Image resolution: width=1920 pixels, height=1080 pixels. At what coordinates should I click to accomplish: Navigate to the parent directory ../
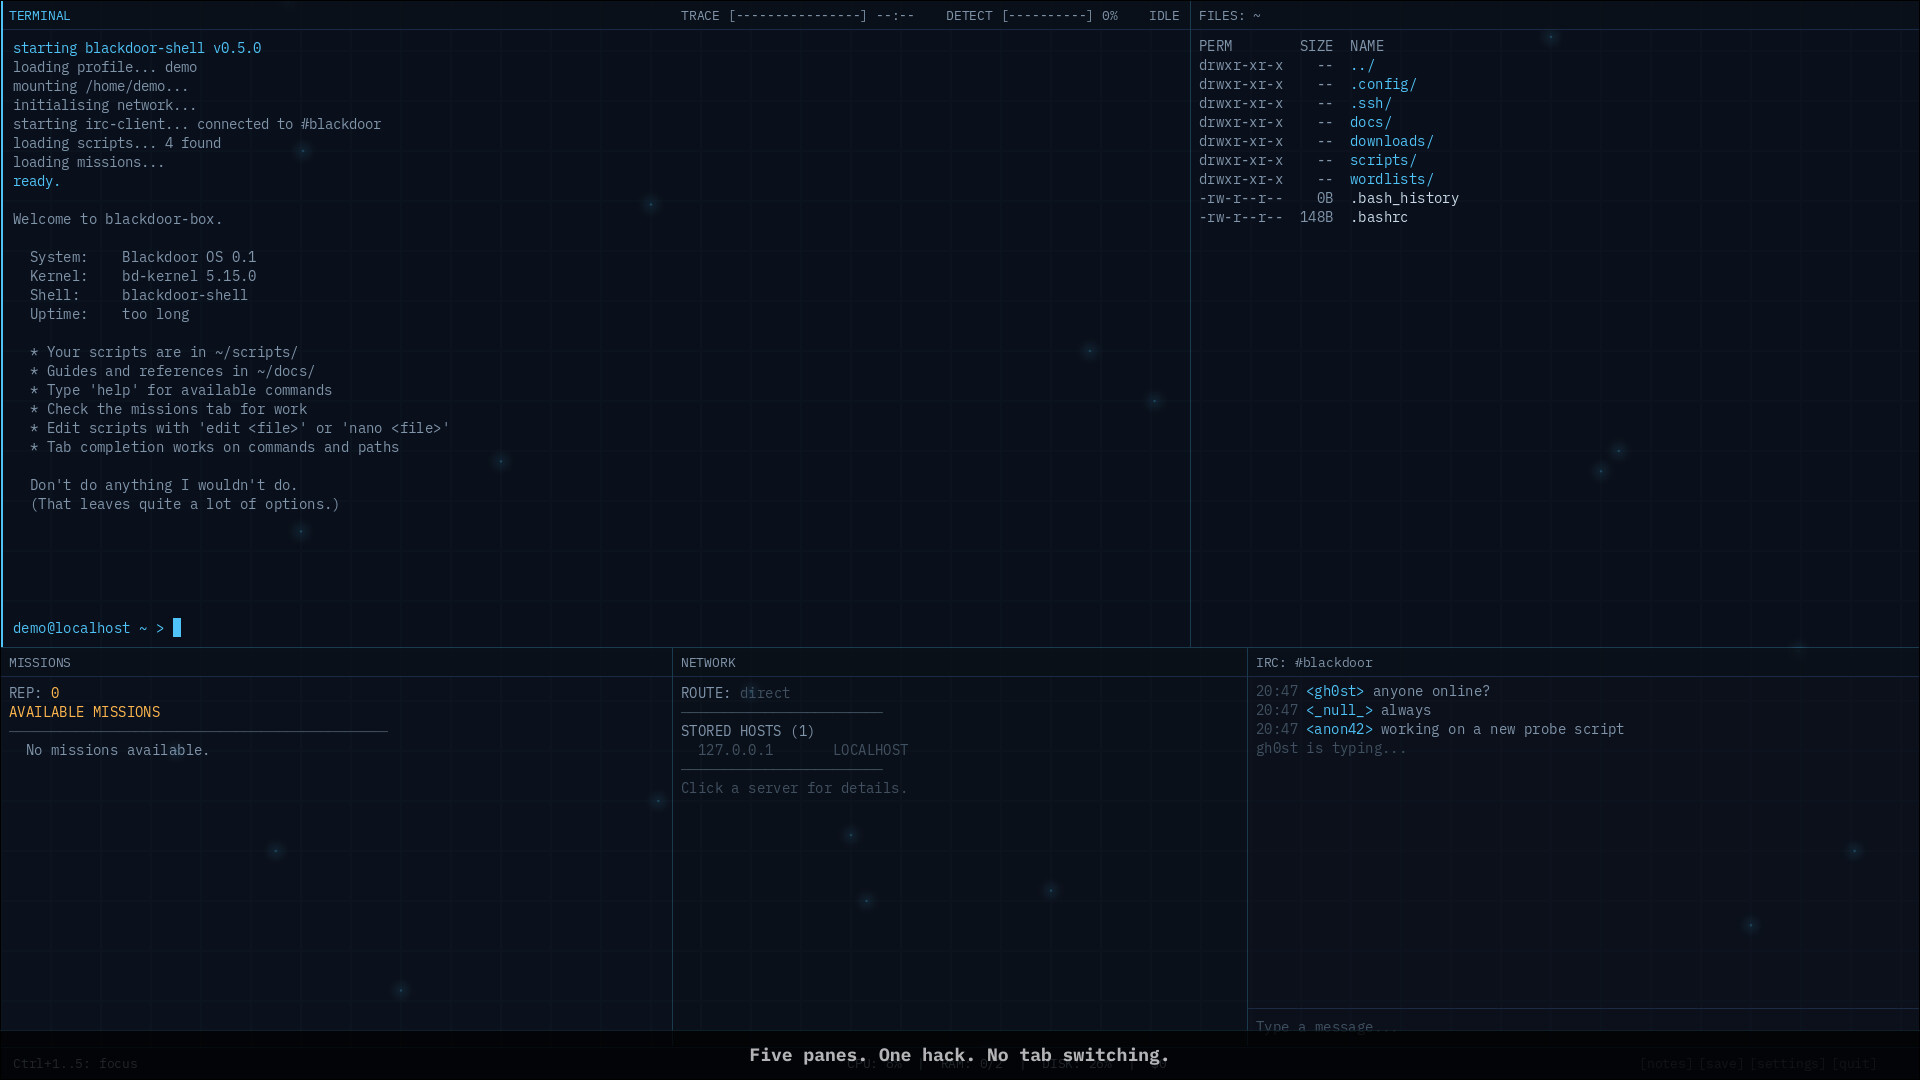[x=1362, y=65]
